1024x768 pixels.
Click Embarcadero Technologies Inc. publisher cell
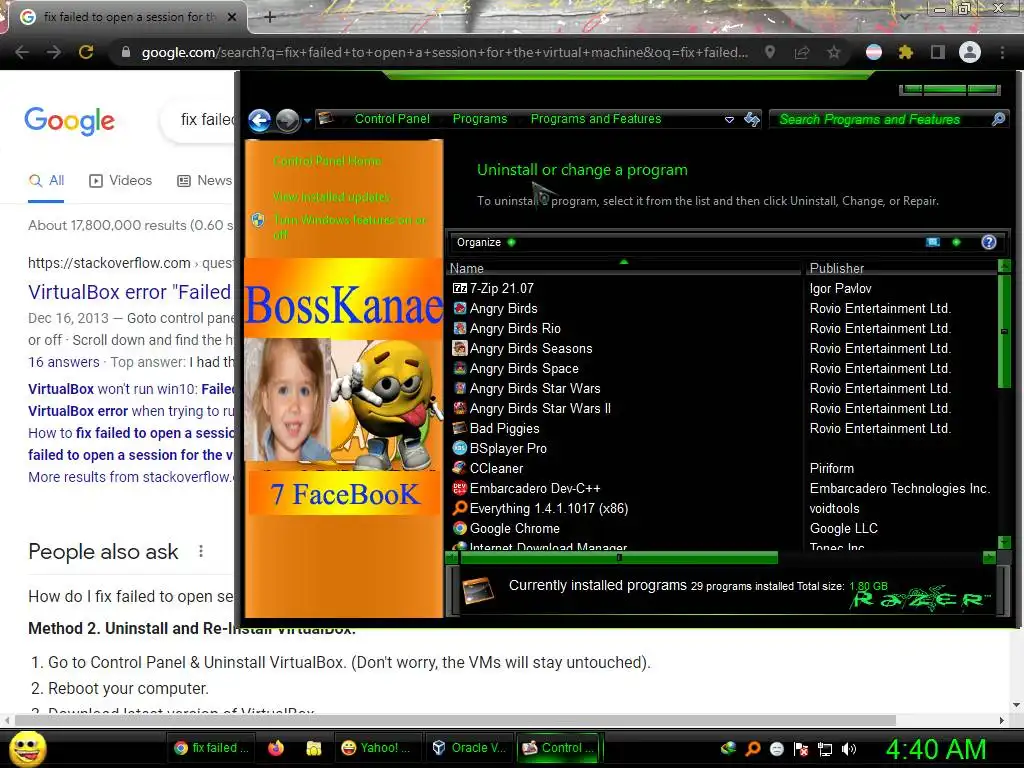(899, 488)
